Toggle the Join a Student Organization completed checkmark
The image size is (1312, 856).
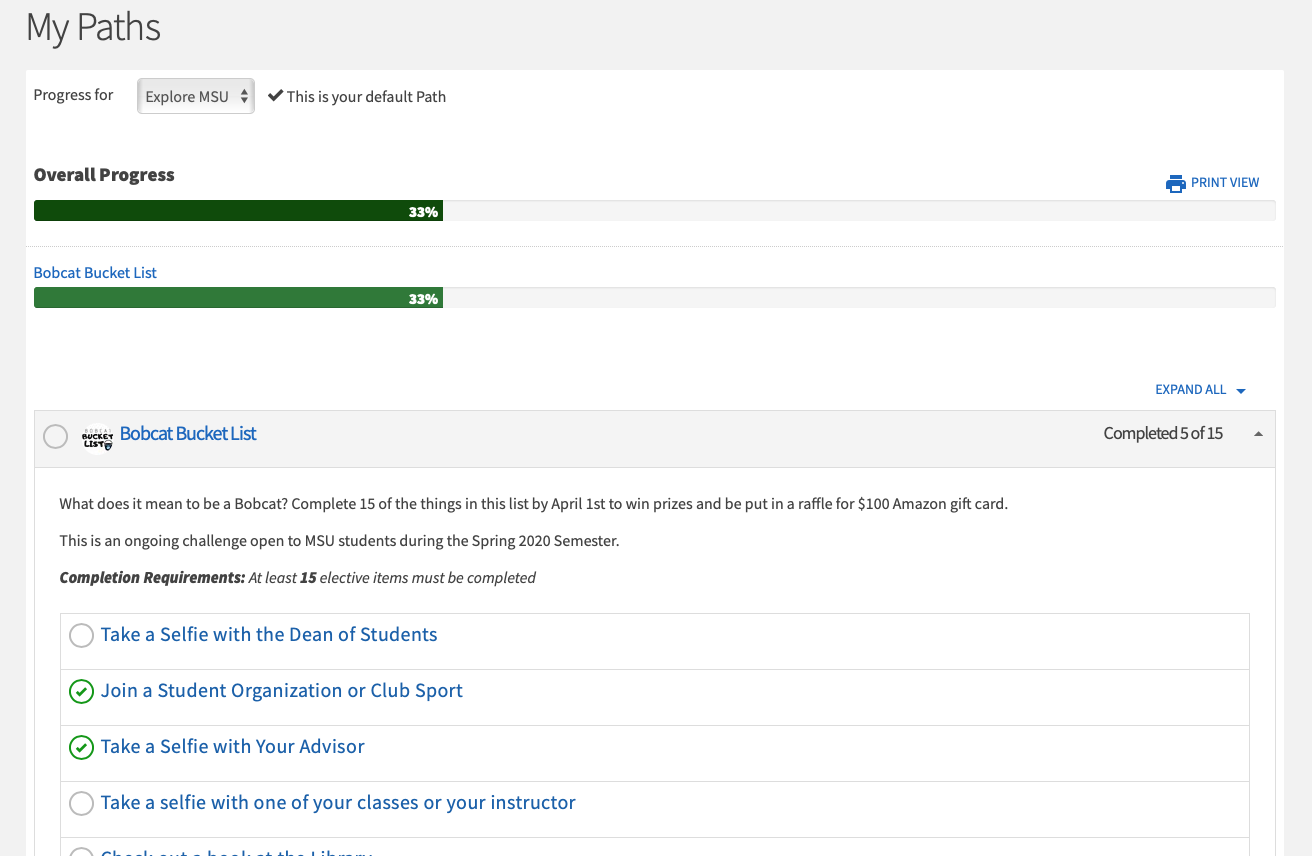click(x=81, y=692)
